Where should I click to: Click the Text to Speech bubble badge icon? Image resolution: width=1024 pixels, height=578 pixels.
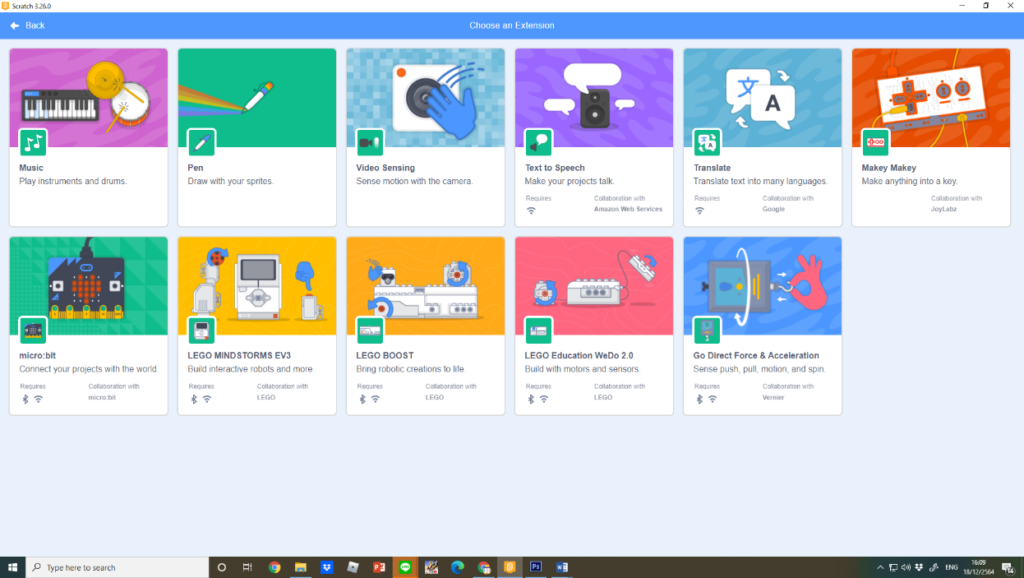[539, 141]
